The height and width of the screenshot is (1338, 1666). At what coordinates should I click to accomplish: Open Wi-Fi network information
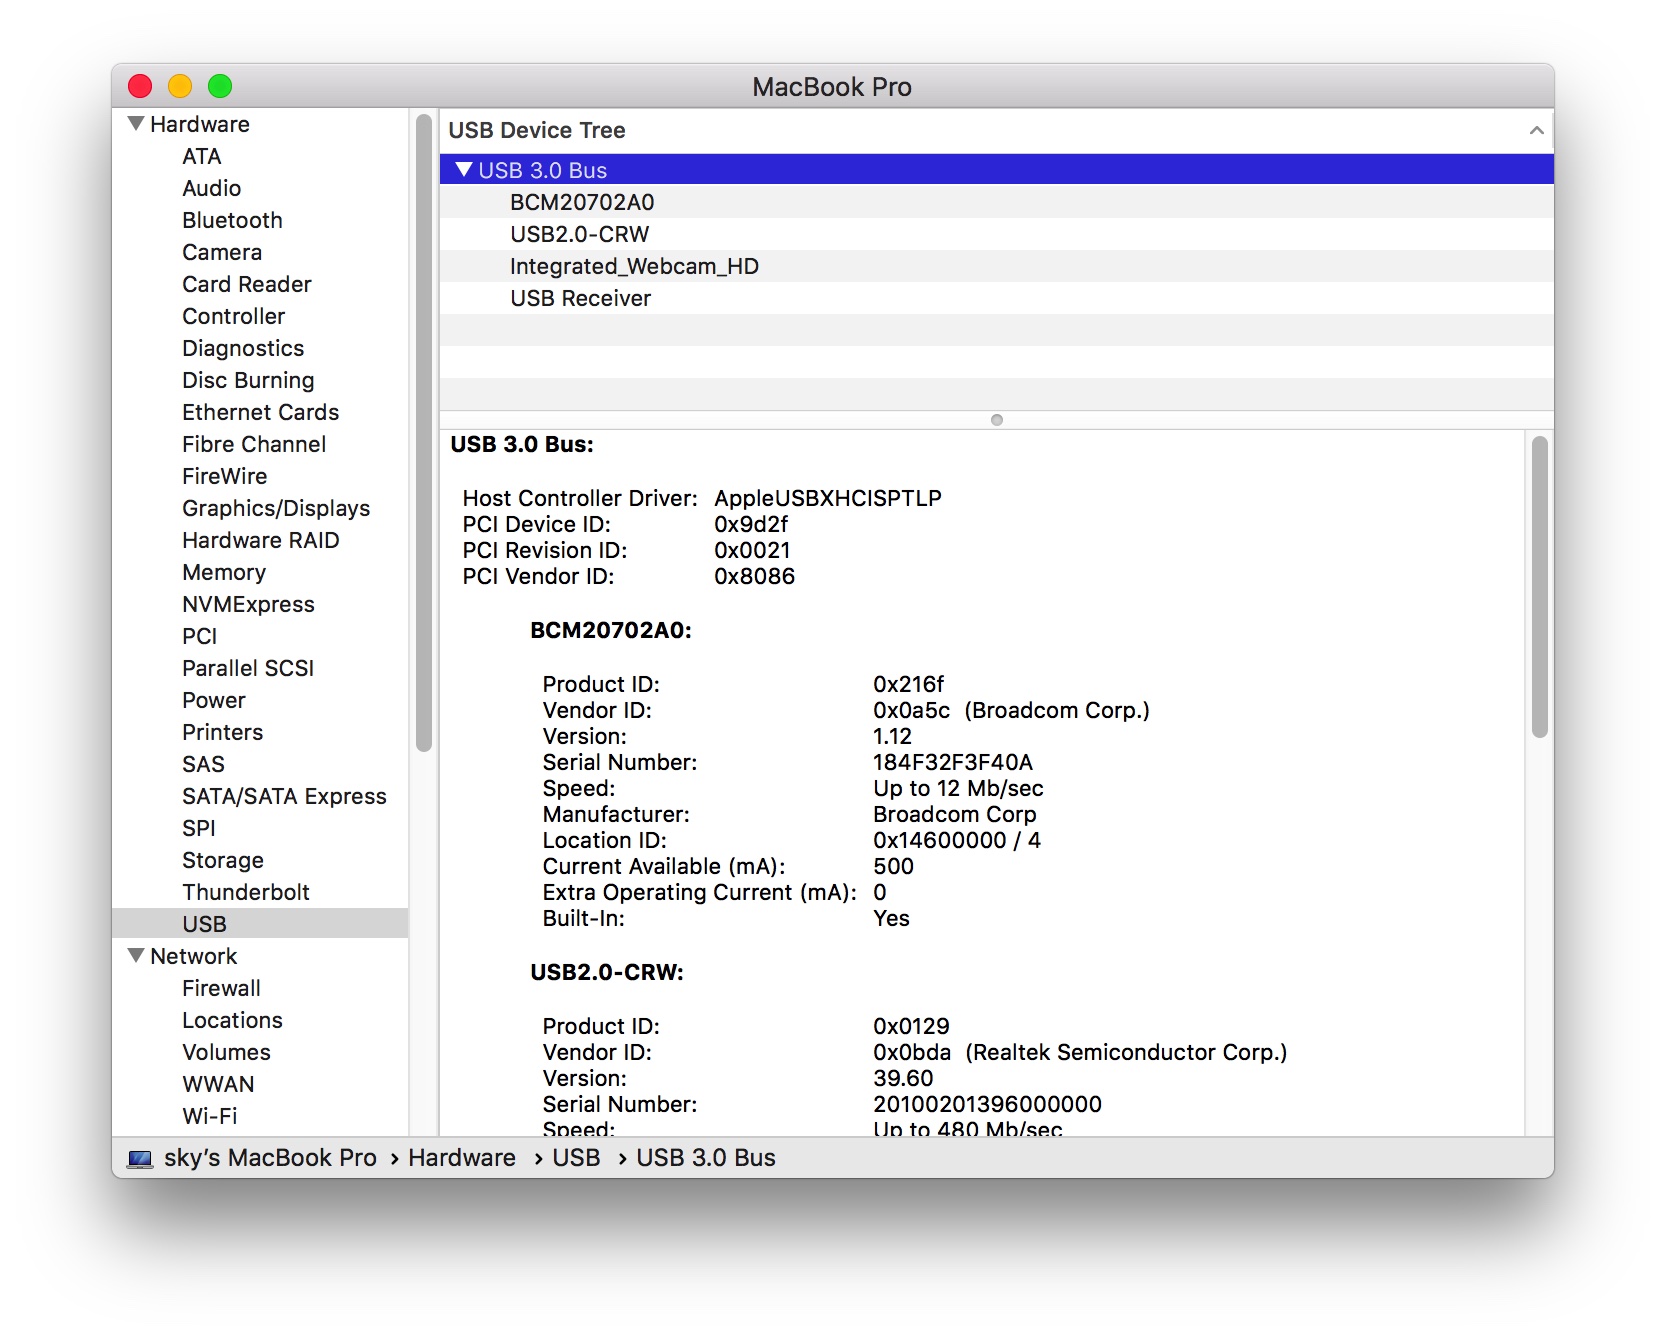210,1116
